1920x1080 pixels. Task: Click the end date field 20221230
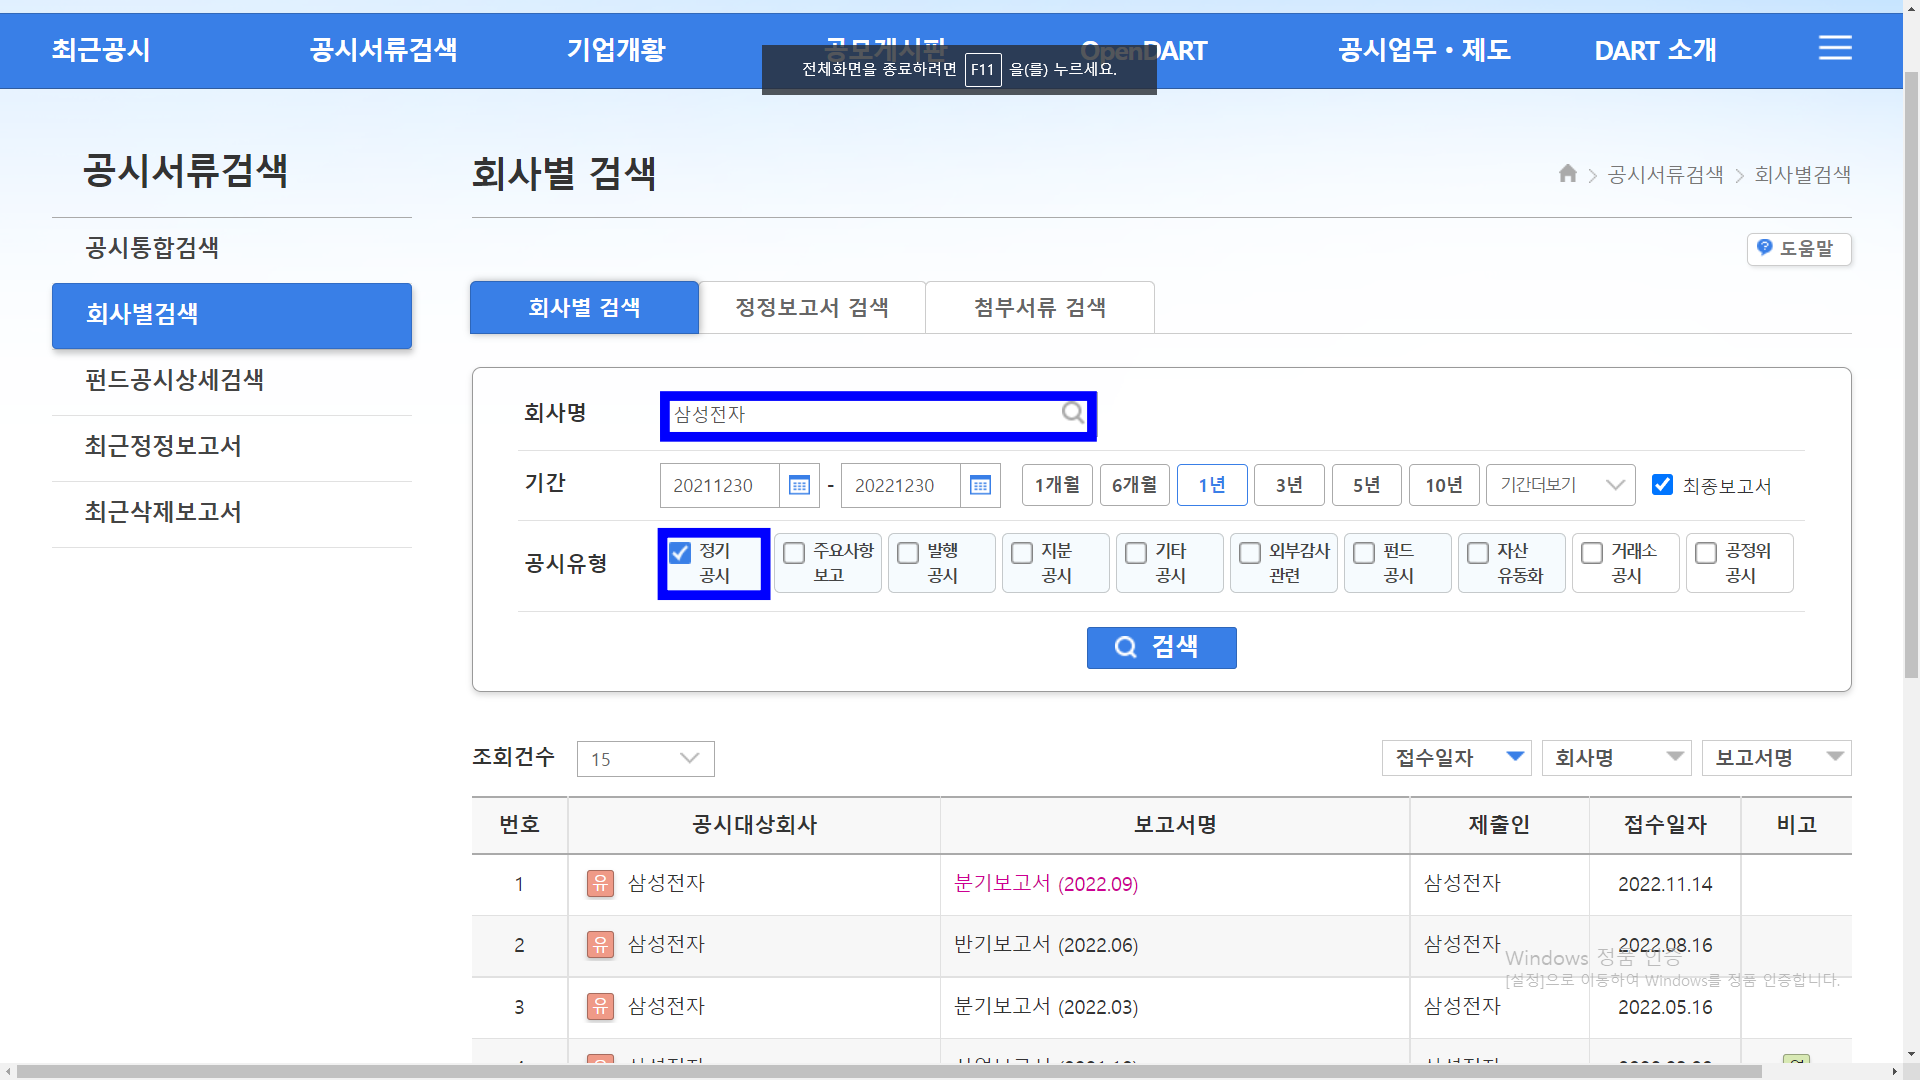click(901, 485)
